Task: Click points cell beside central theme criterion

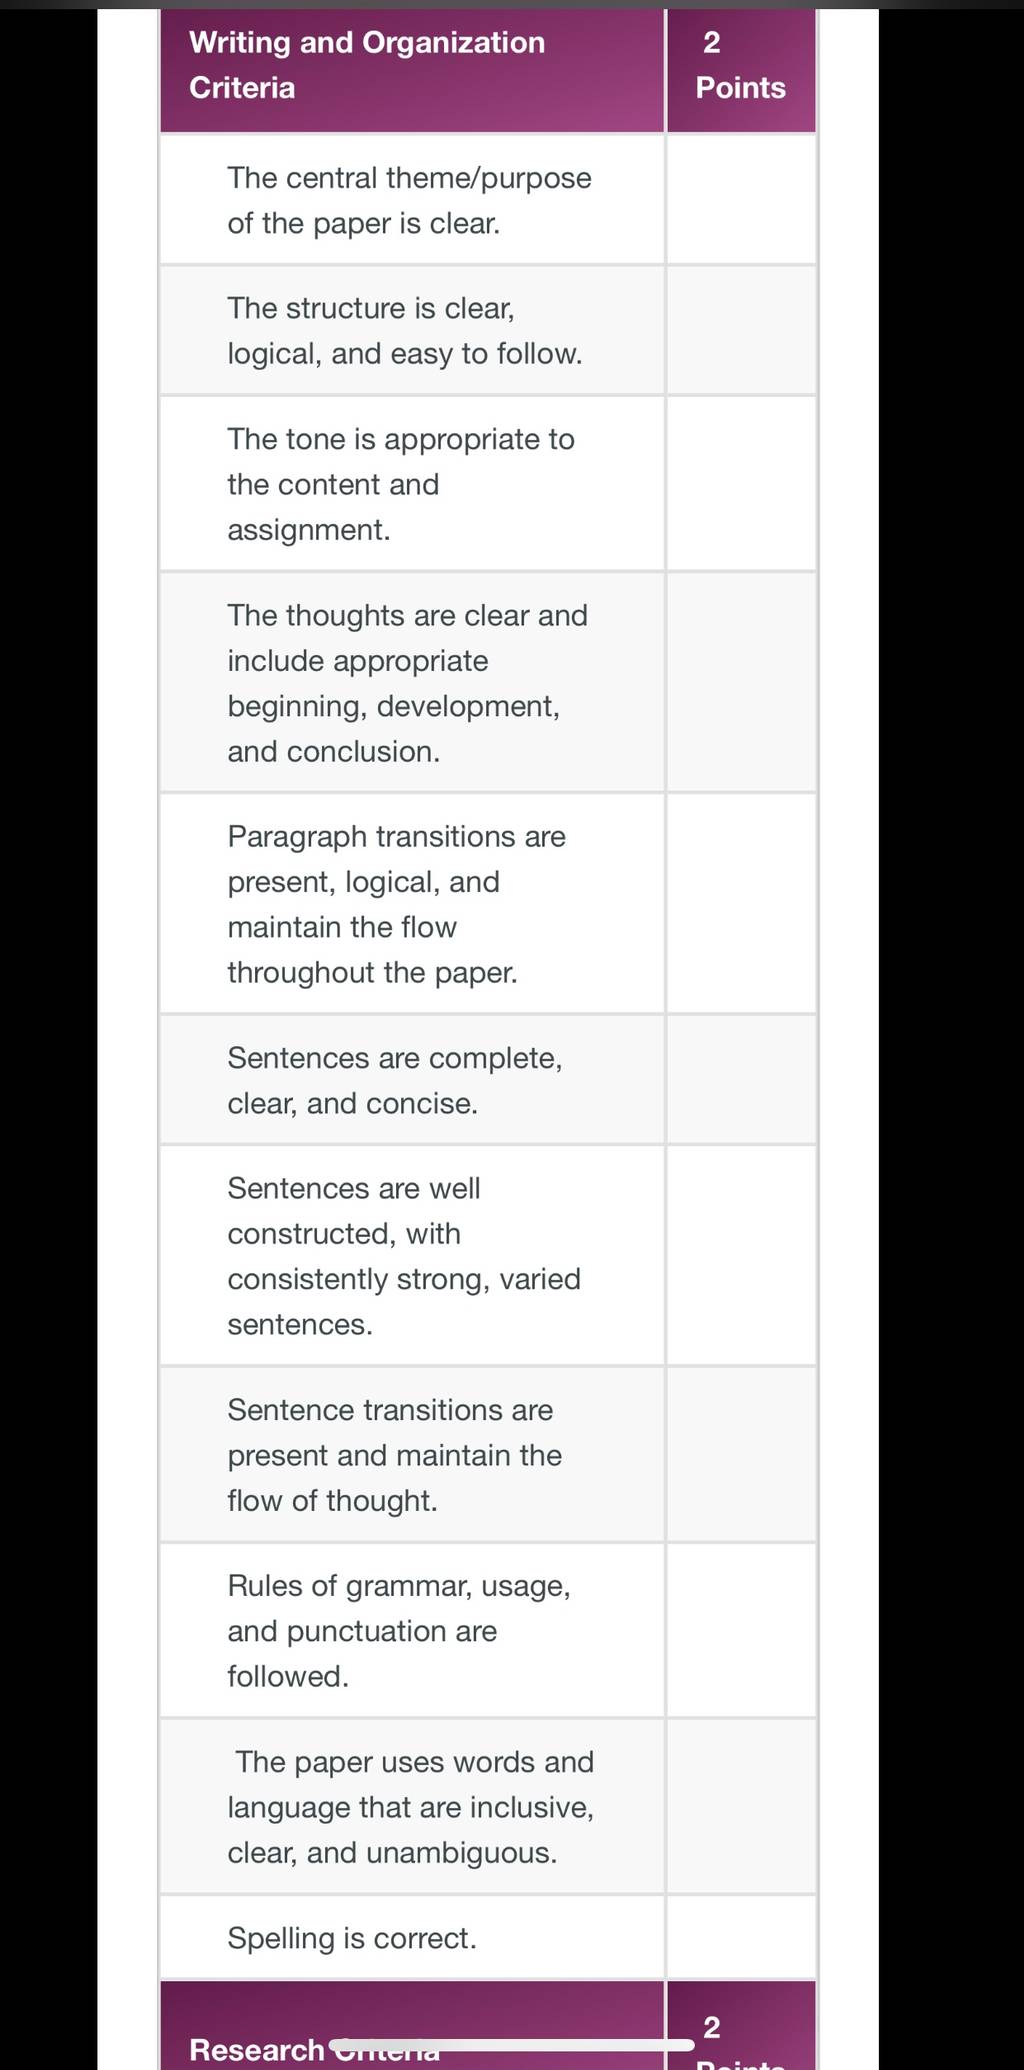Action: click(741, 200)
